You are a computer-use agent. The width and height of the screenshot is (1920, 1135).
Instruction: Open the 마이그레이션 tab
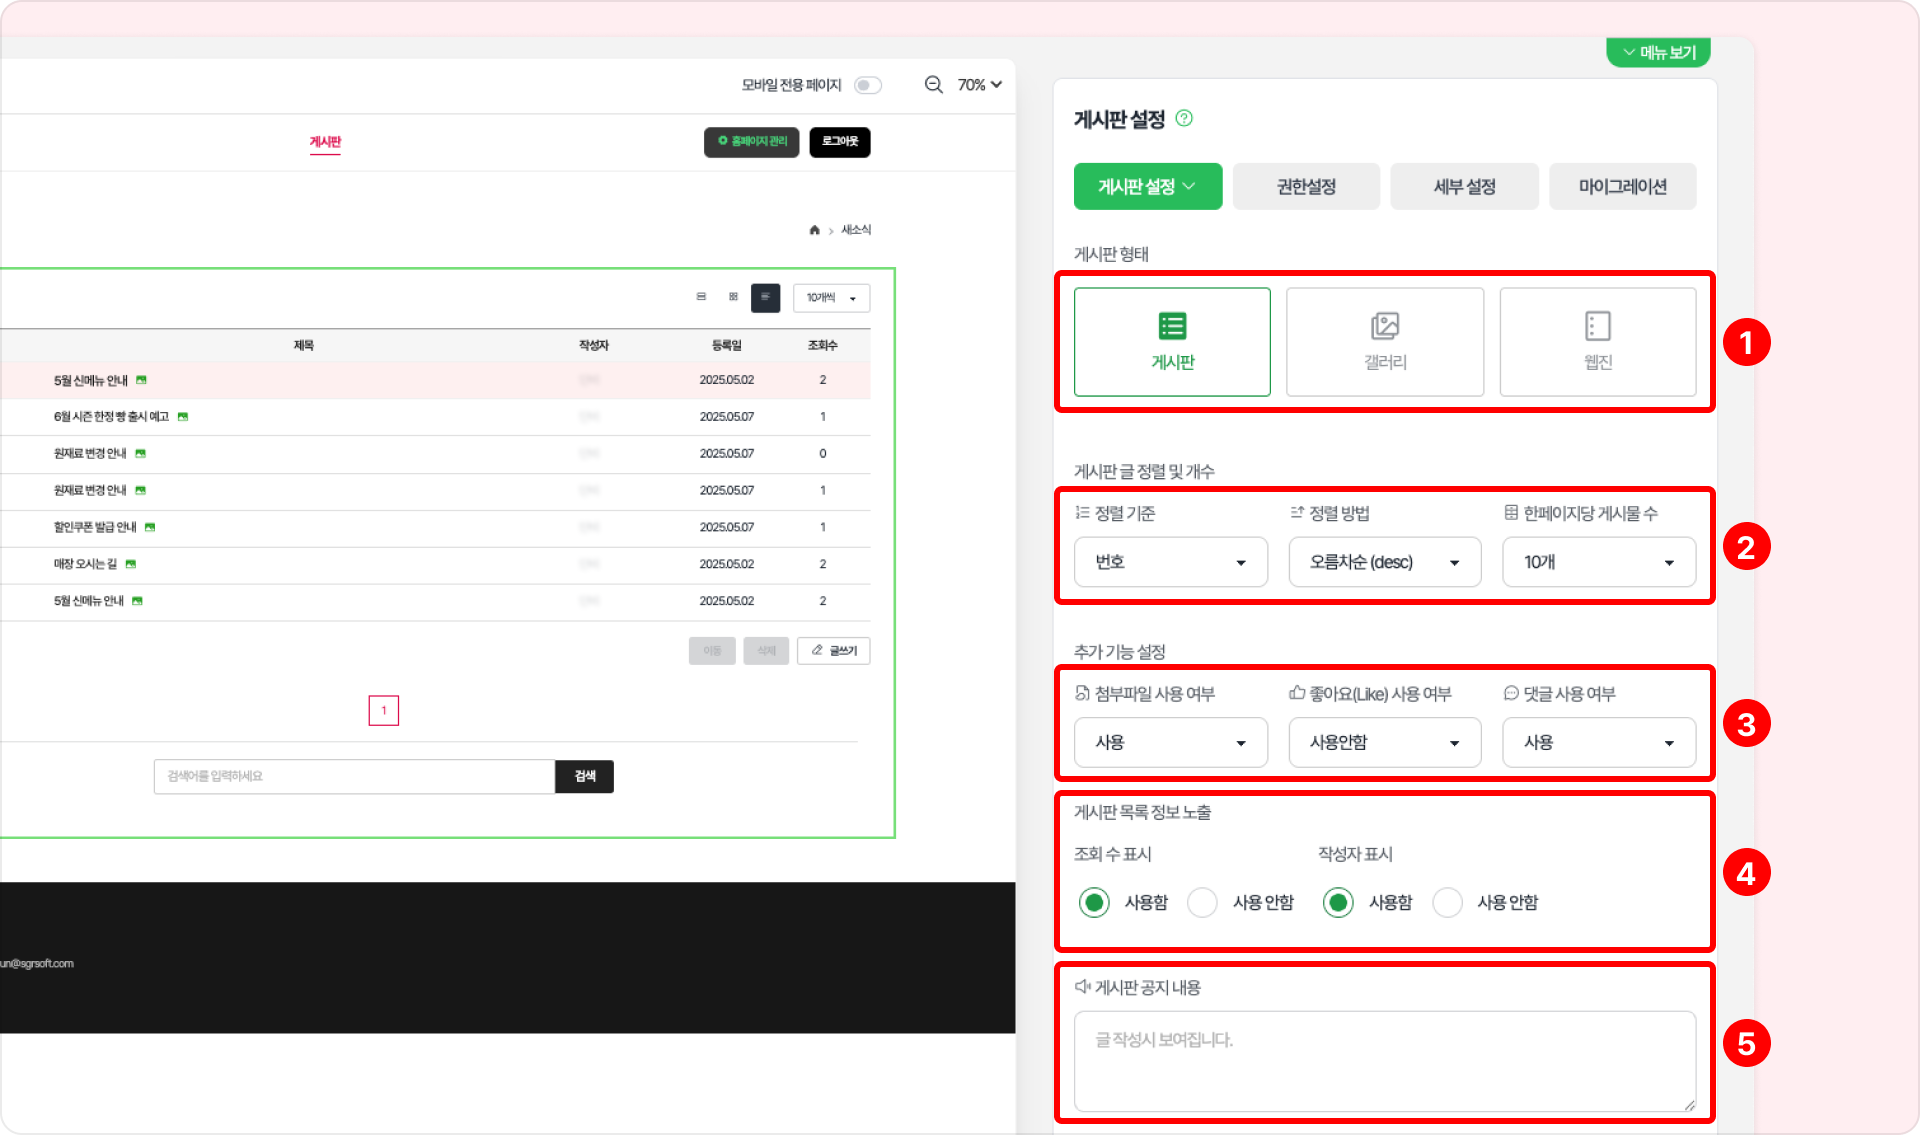pyautogui.click(x=1622, y=187)
